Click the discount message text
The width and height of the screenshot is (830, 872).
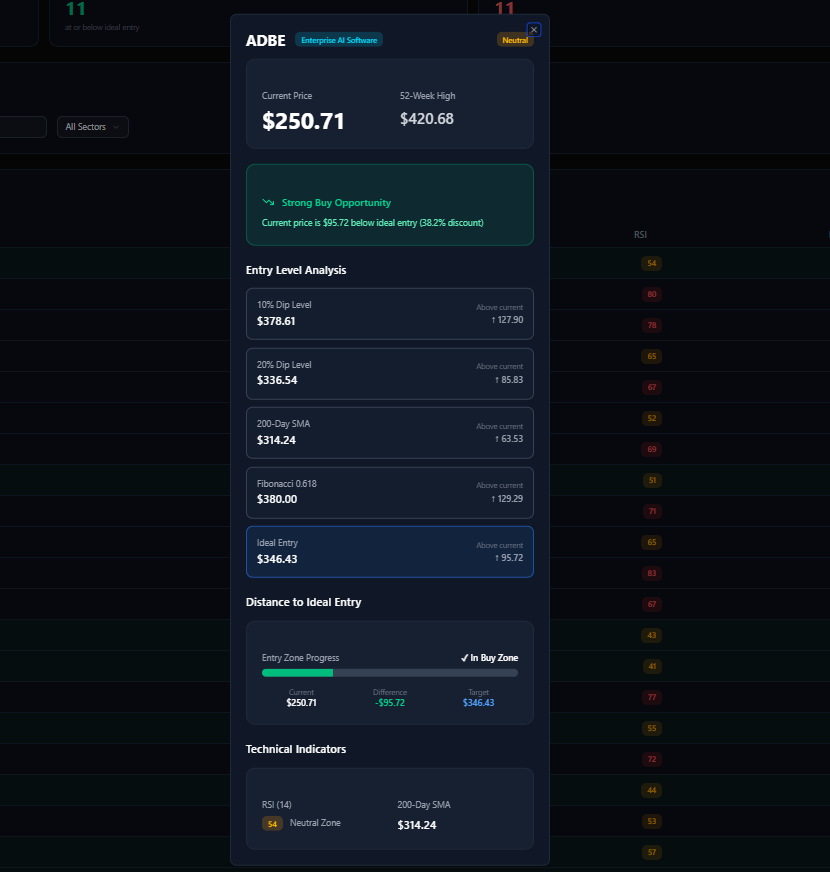[372, 223]
